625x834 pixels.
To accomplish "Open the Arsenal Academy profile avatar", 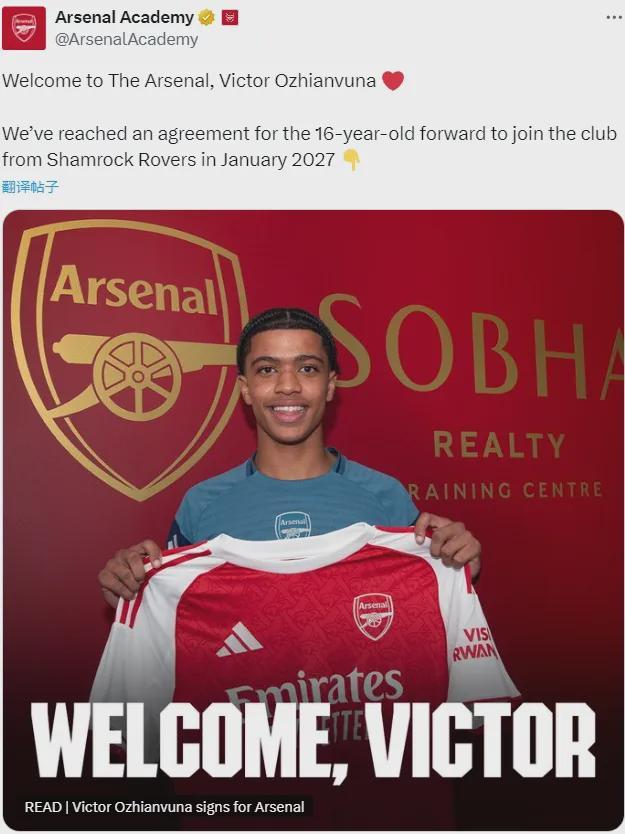I will tap(24, 27).
